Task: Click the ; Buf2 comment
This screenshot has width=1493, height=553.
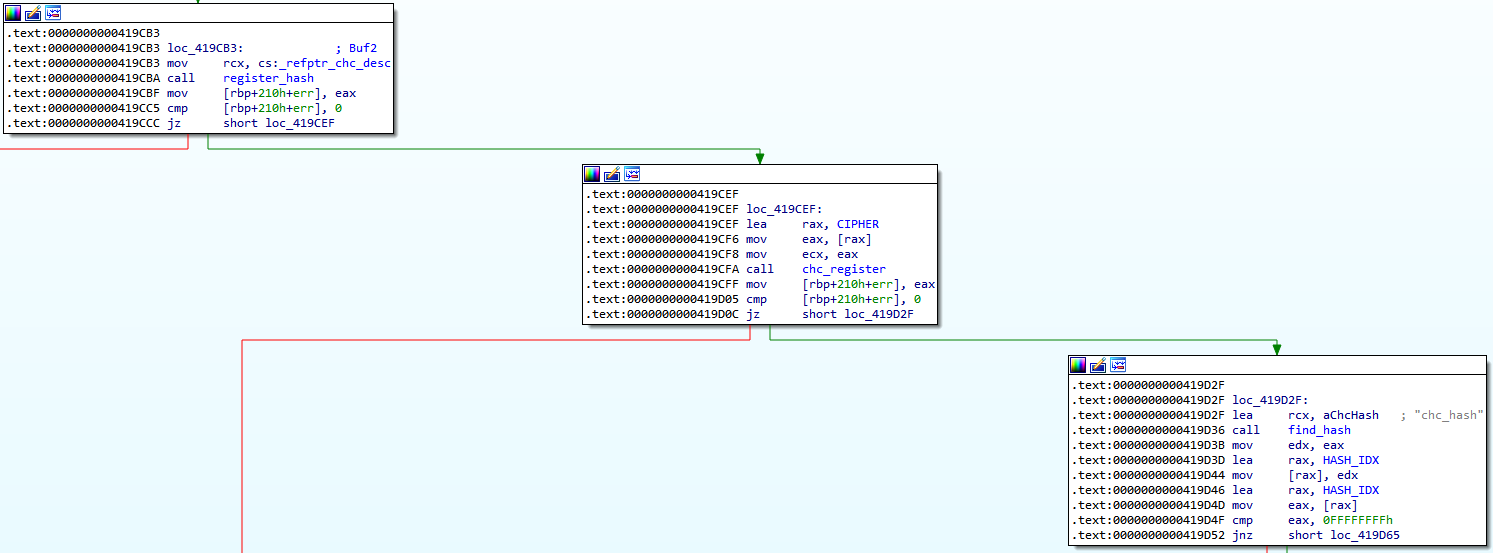Action: [x=356, y=48]
